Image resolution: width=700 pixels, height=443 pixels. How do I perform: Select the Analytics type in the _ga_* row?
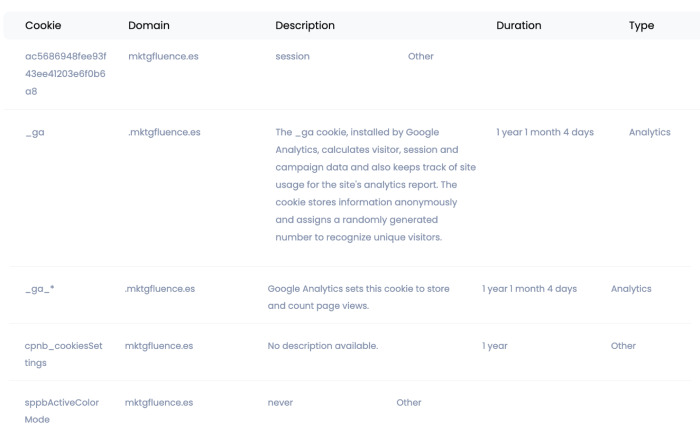click(x=631, y=289)
